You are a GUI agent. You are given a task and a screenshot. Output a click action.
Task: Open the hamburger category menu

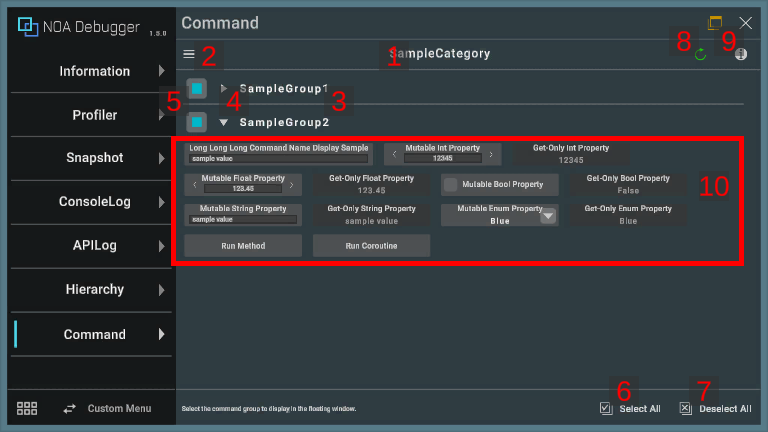click(189, 54)
